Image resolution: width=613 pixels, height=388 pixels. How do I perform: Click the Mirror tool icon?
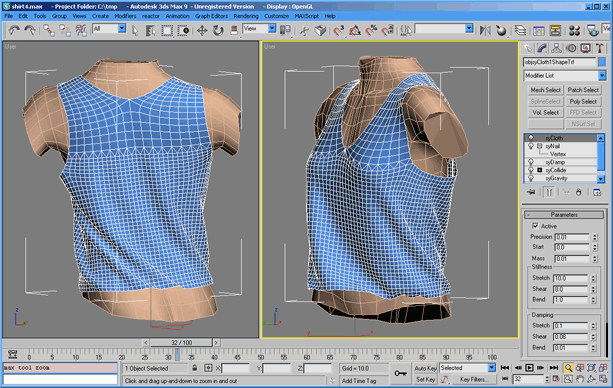[485, 30]
